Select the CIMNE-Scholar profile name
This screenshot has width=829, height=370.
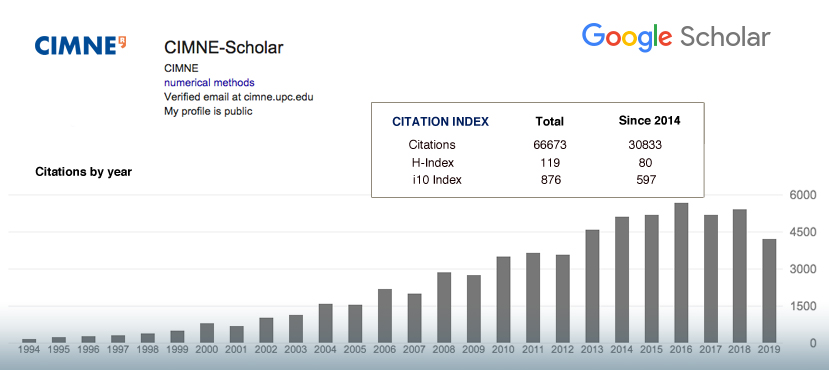[224, 48]
